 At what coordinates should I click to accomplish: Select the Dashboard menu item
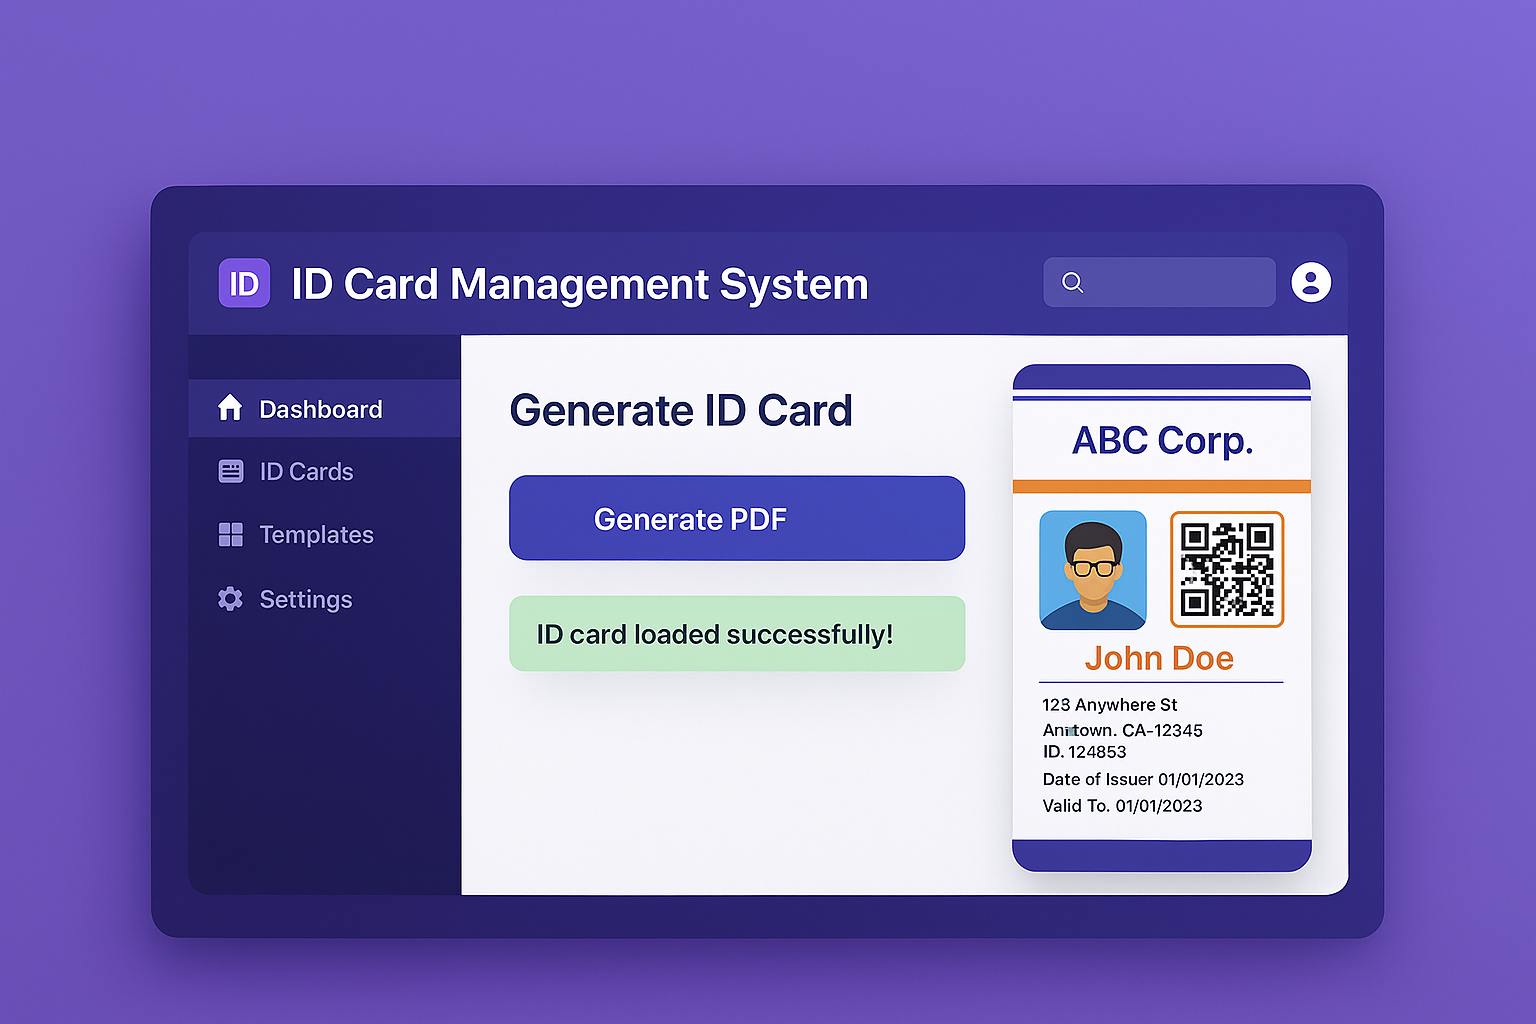pos(321,408)
